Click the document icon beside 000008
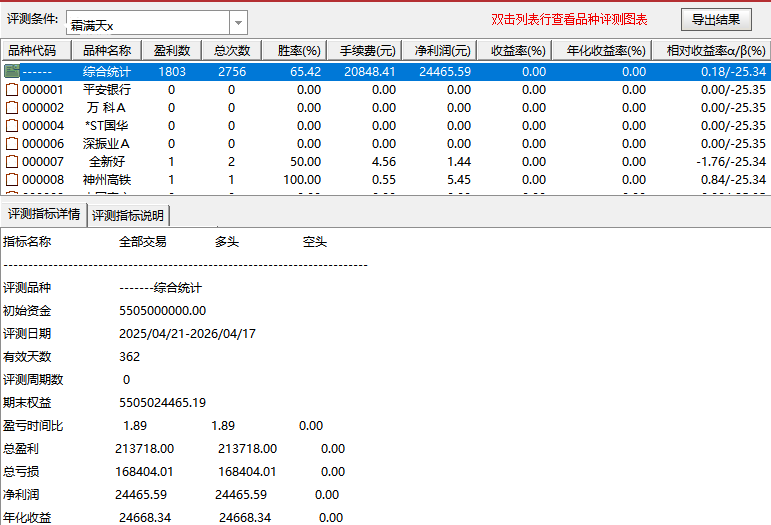The height and width of the screenshot is (525, 771). tap(12, 179)
